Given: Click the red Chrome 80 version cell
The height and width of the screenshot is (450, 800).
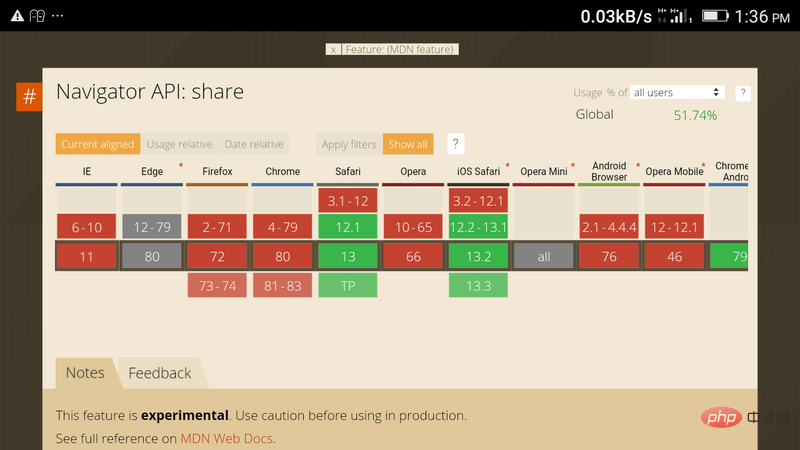Looking at the screenshot, I should click(x=283, y=257).
